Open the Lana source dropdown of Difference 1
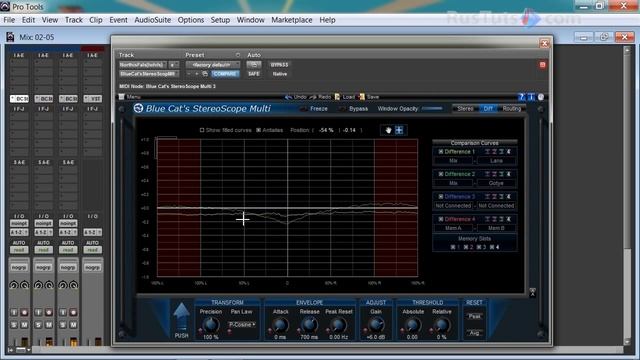This screenshot has height=360, width=640. coord(496,160)
